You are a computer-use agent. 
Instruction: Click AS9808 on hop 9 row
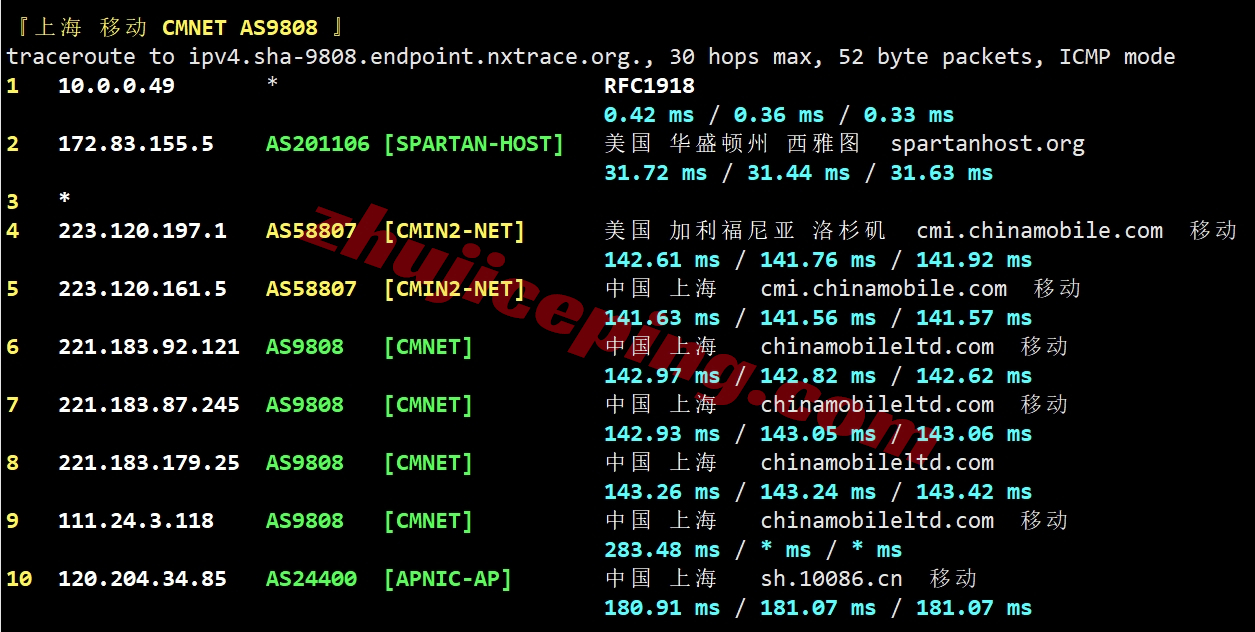[x=305, y=521]
